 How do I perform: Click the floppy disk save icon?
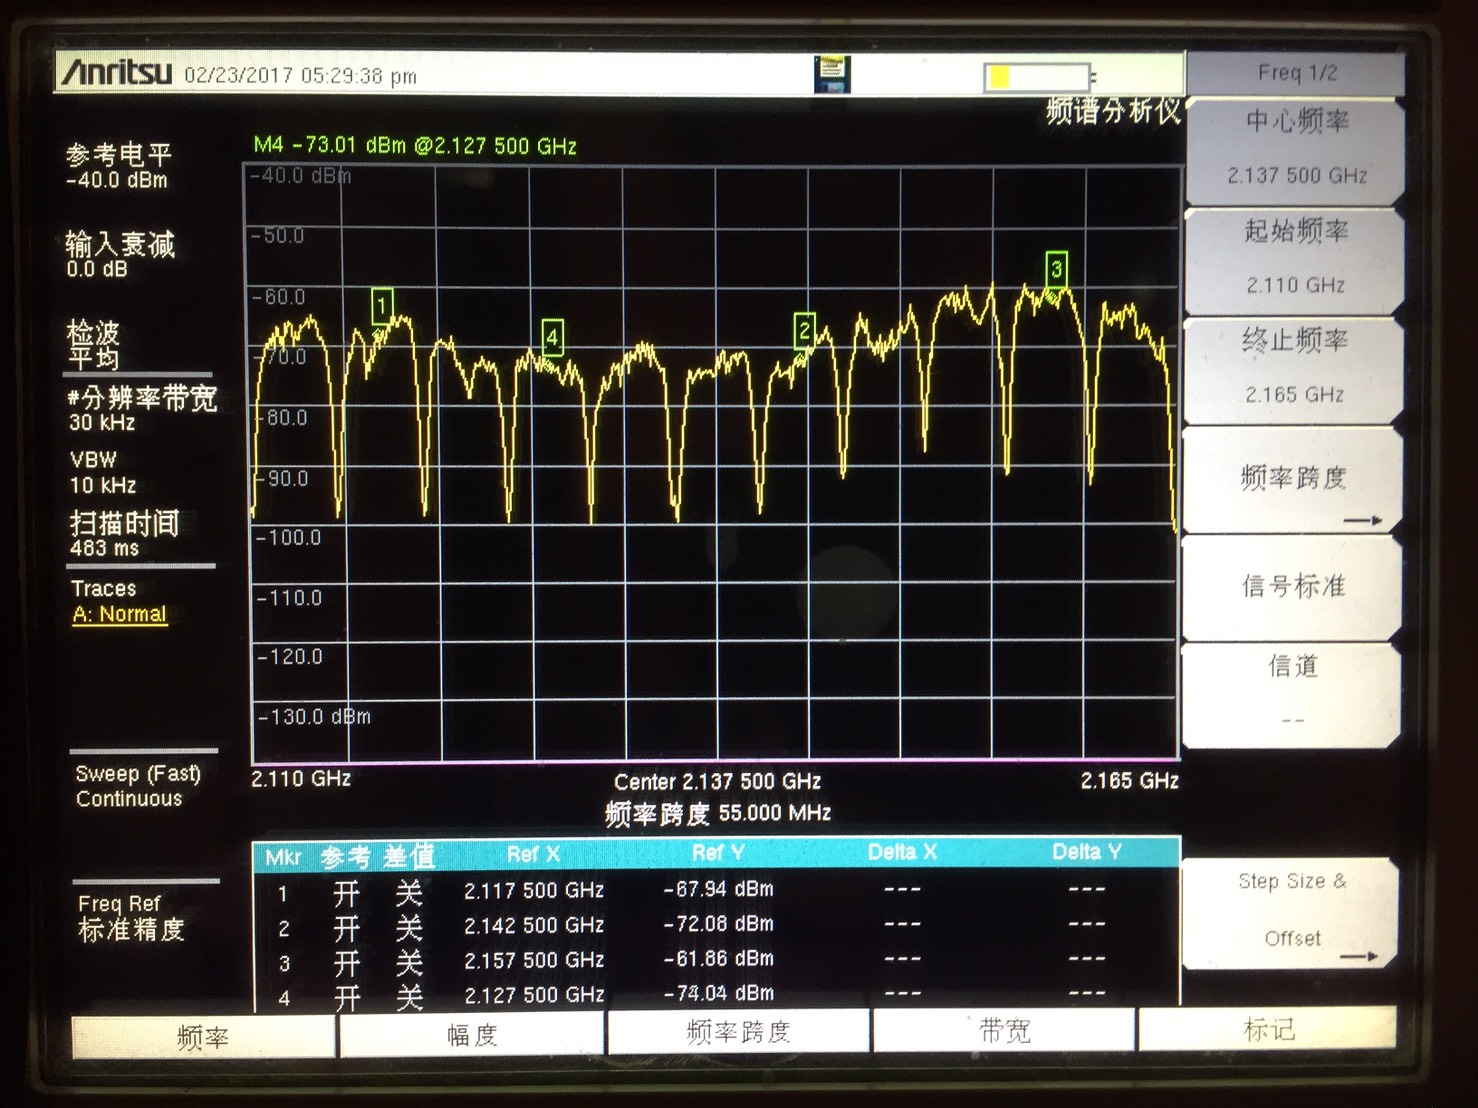(831, 75)
